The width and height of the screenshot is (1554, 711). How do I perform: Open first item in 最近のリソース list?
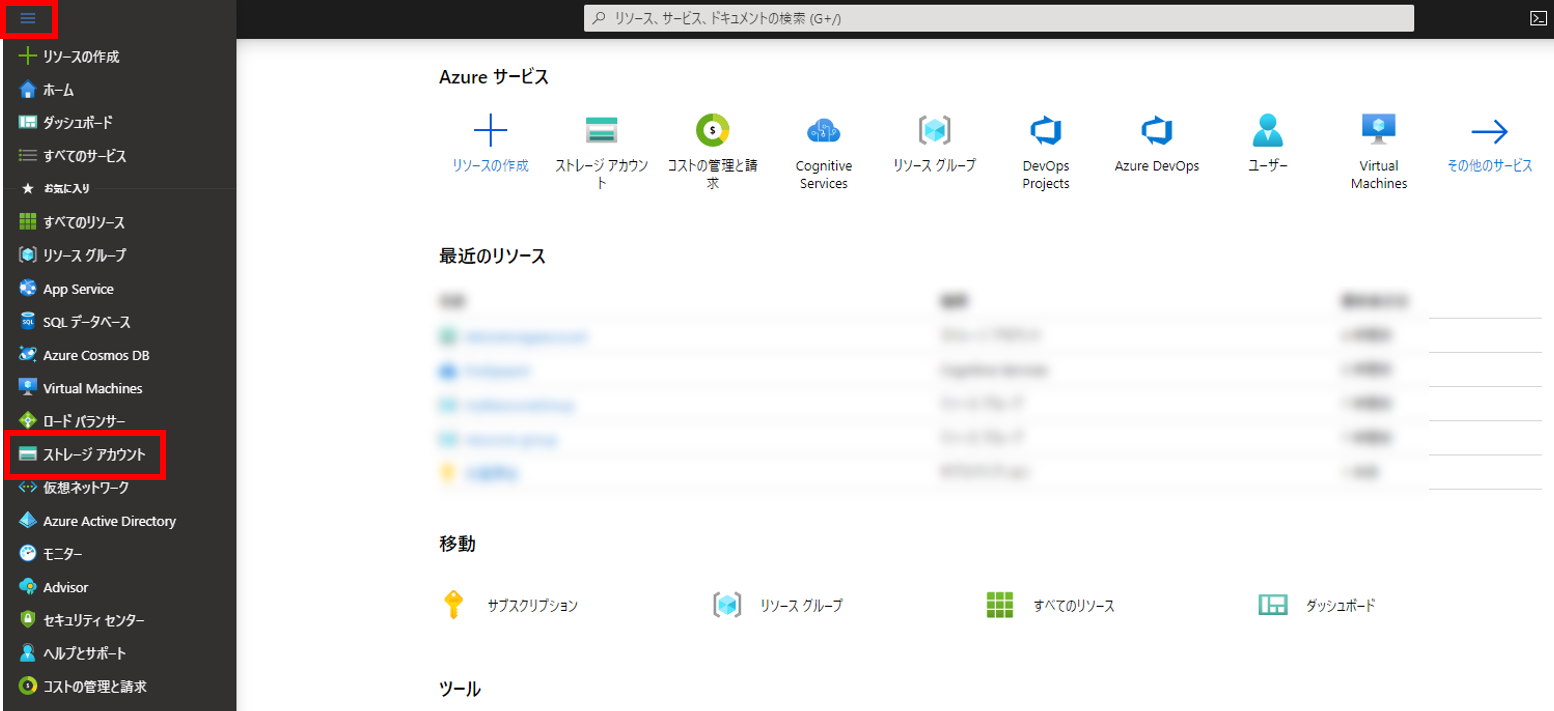(x=525, y=338)
